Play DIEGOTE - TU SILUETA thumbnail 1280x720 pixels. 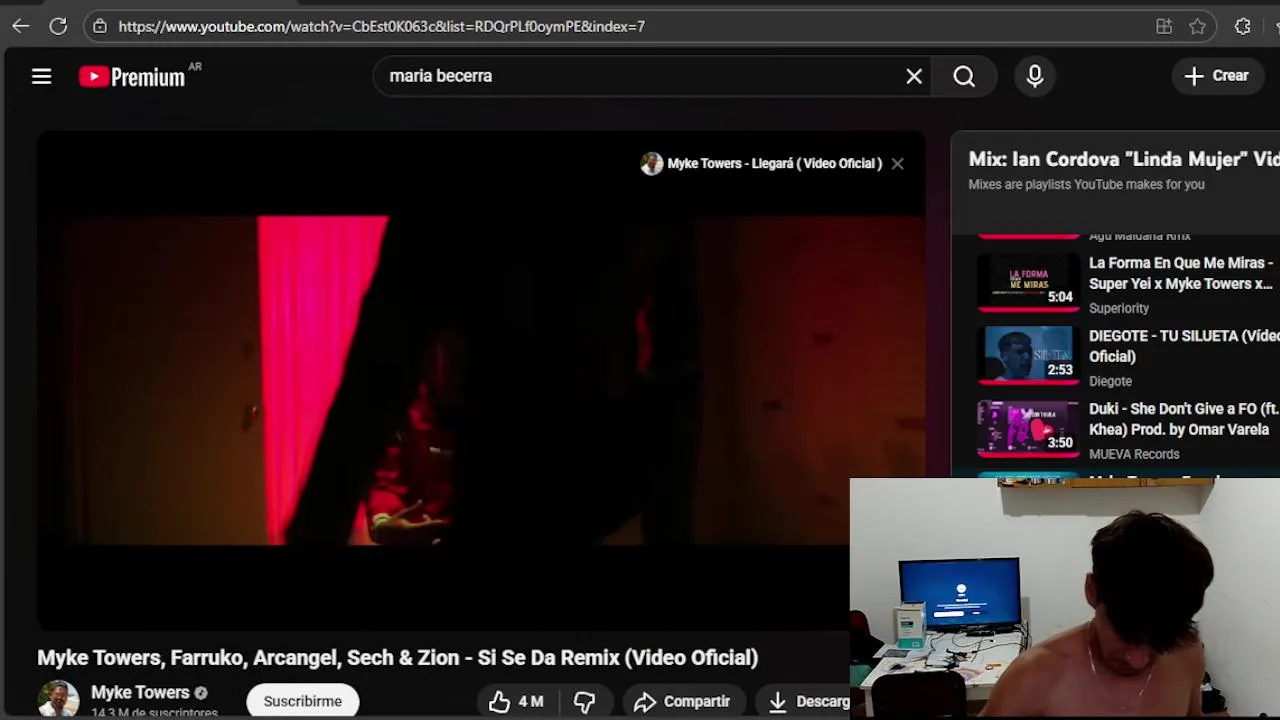pyautogui.click(x=1028, y=355)
